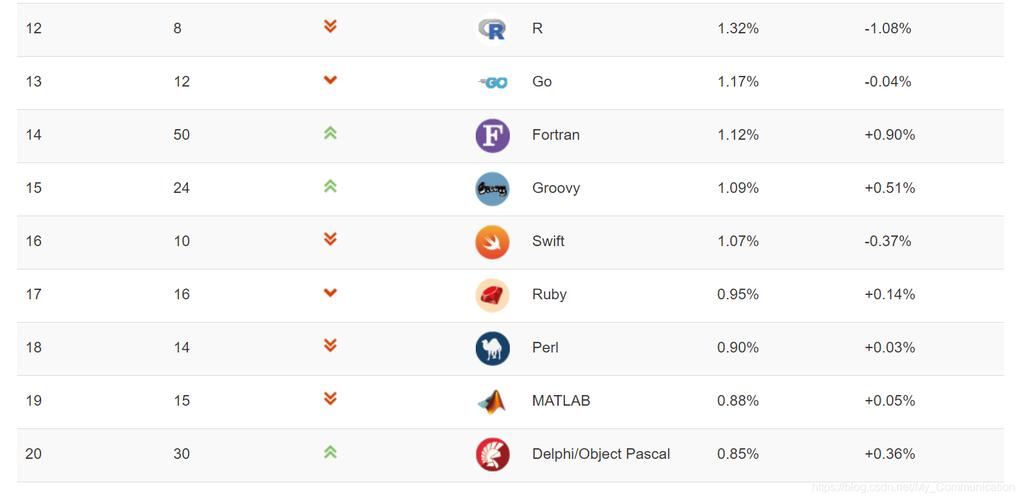Click the Go gopher logo icon
Viewport: 1021px width, 500px height.
click(492, 83)
